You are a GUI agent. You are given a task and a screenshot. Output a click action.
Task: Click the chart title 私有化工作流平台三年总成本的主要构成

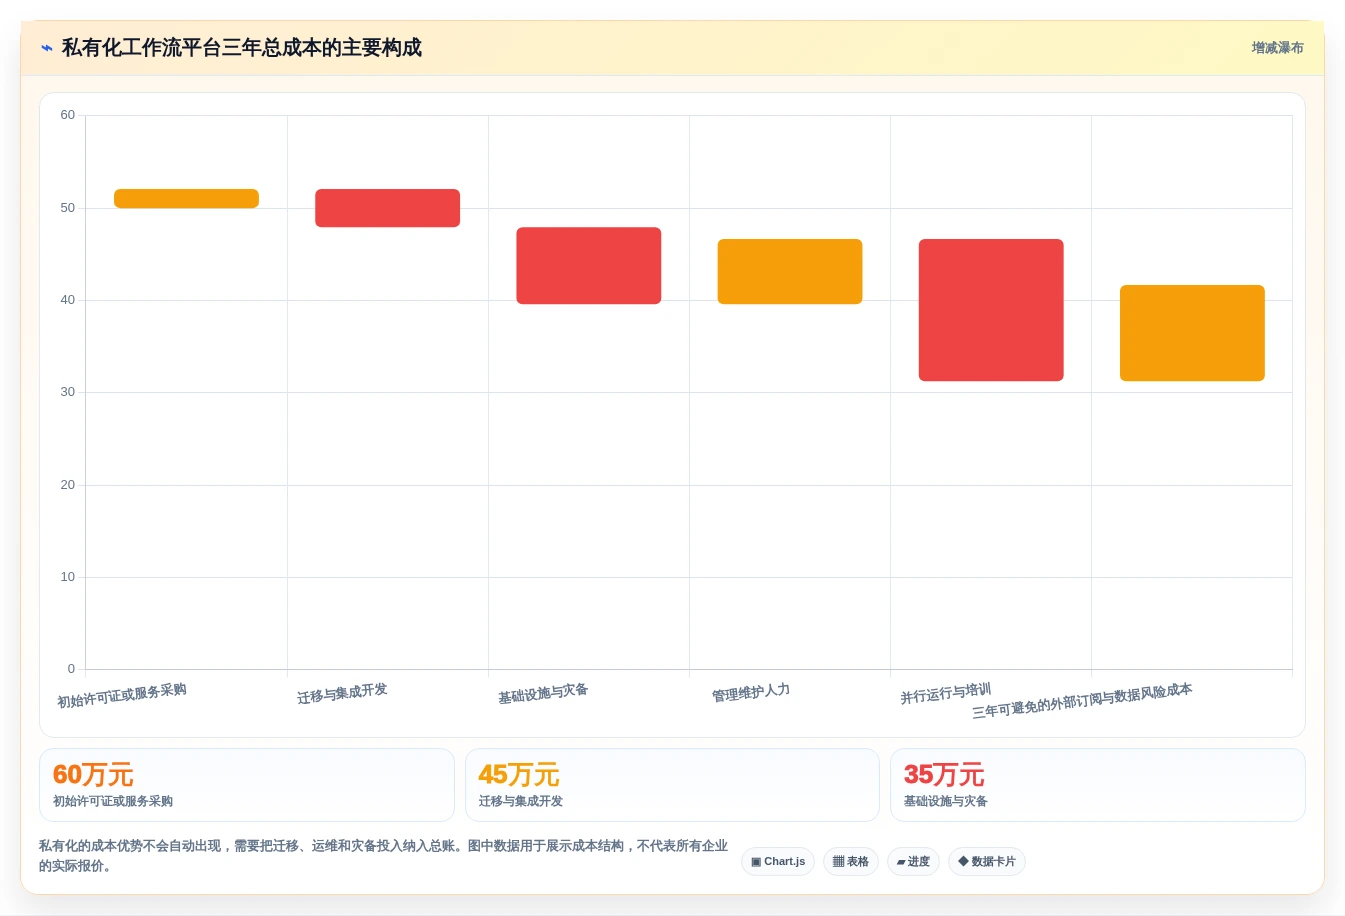pyautogui.click(x=242, y=48)
